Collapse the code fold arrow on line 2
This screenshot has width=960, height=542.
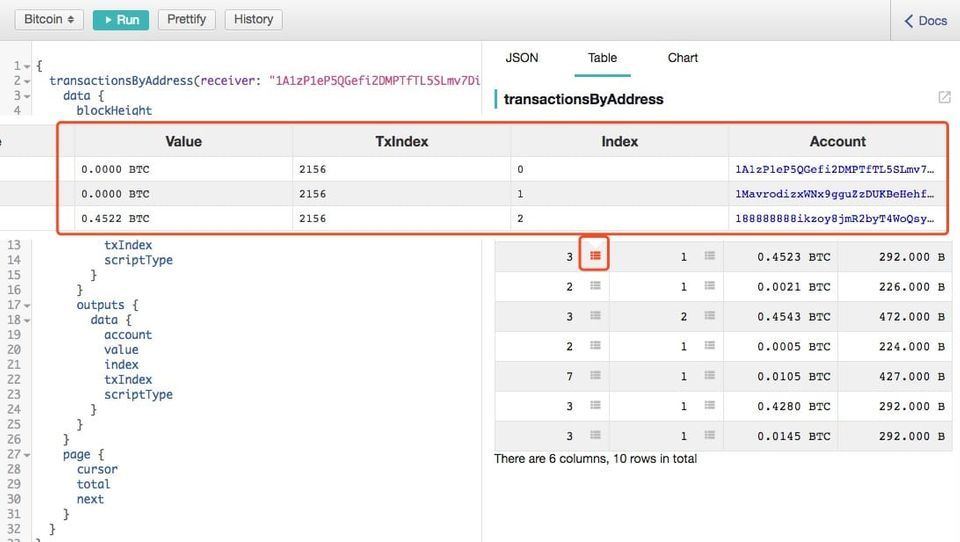coord(28,81)
